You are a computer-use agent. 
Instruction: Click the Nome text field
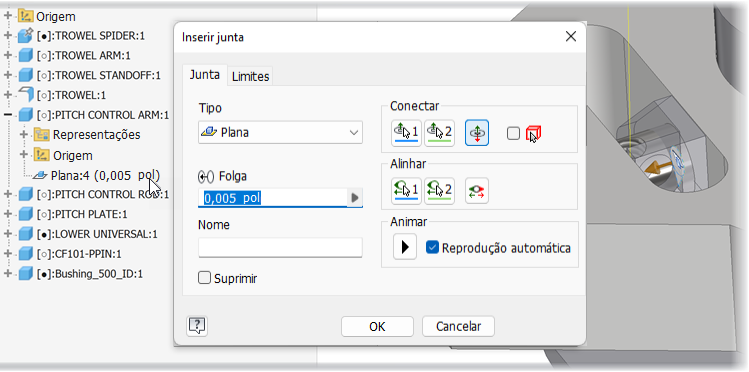tap(280, 247)
